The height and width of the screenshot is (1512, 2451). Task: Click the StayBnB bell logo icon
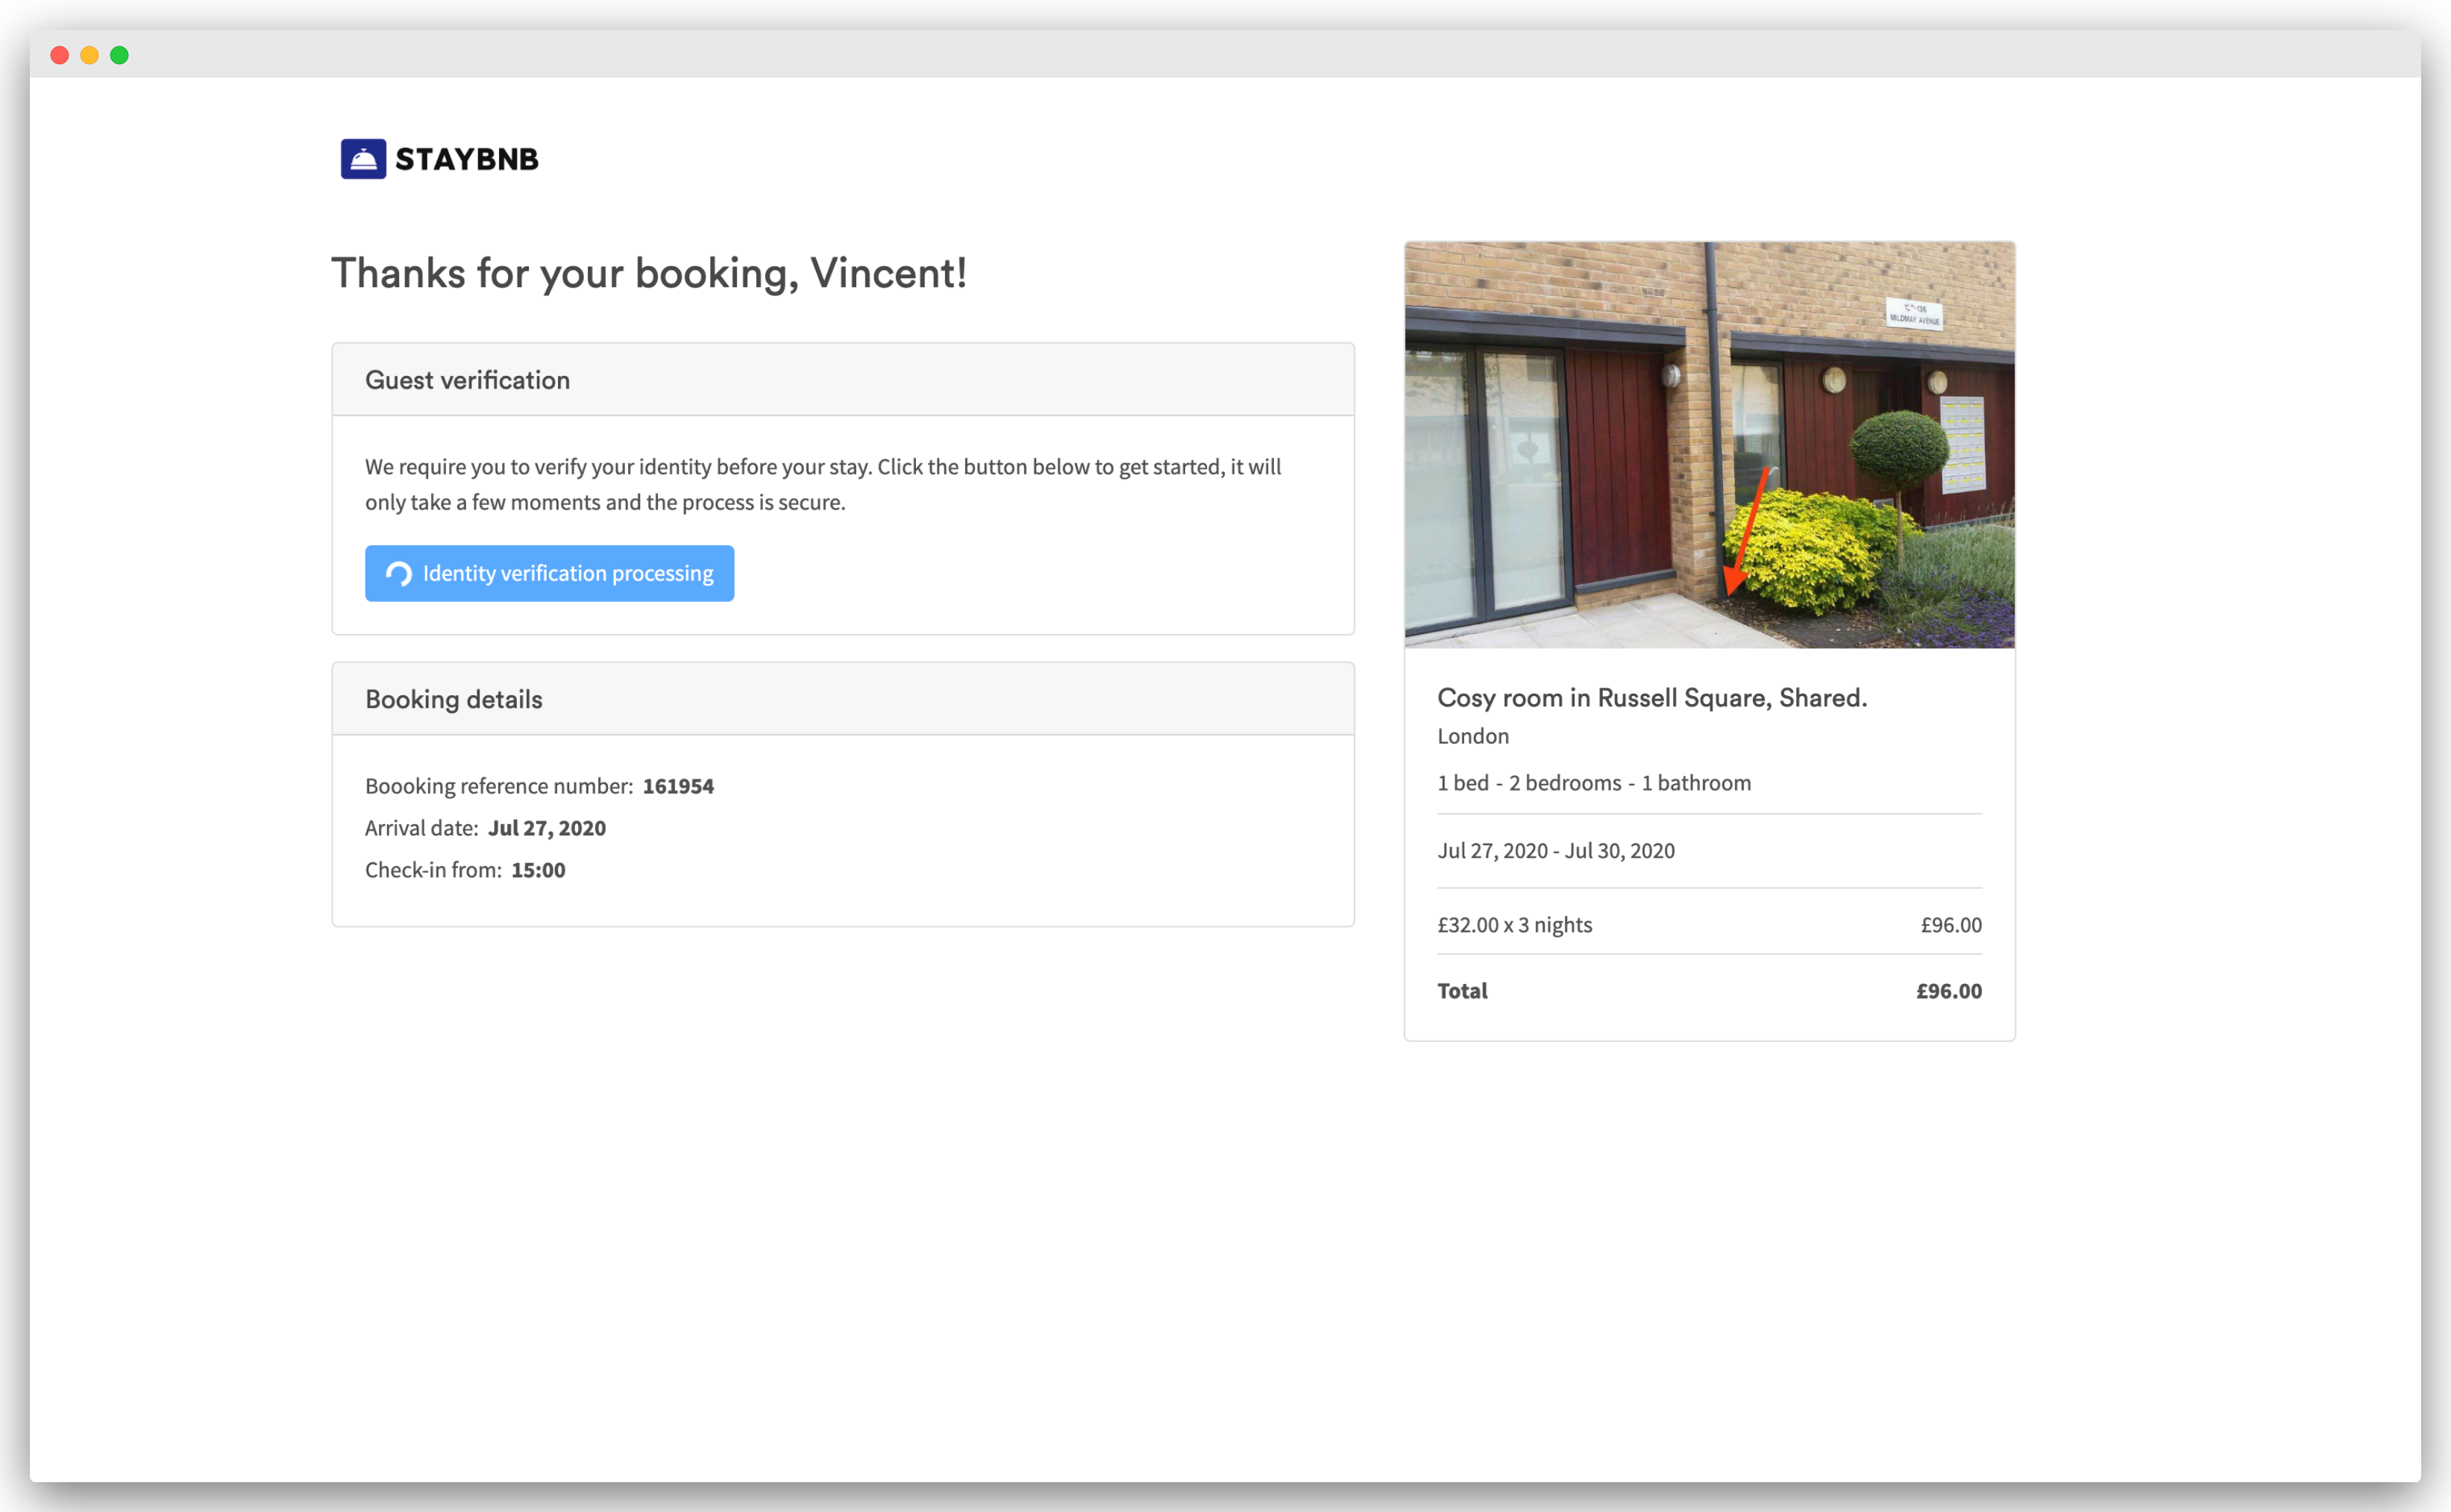363,159
